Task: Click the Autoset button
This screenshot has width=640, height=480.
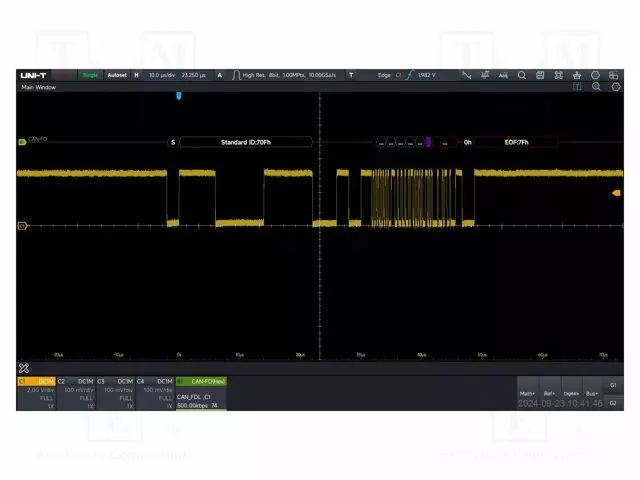Action: point(117,75)
